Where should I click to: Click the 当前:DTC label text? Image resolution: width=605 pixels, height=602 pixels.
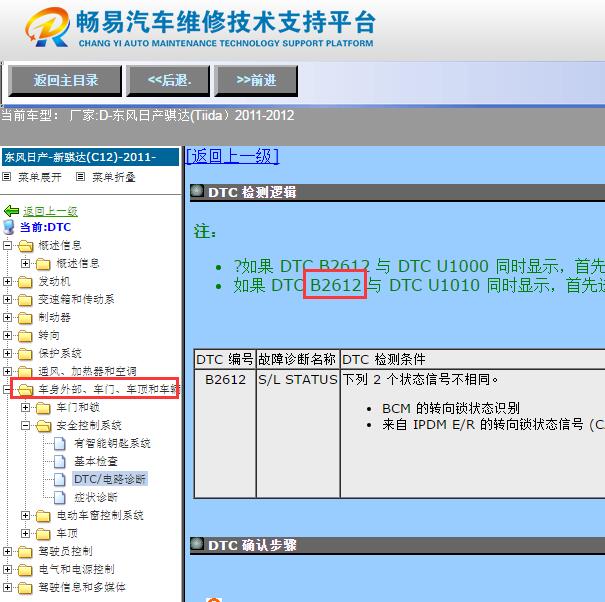point(45,227)
